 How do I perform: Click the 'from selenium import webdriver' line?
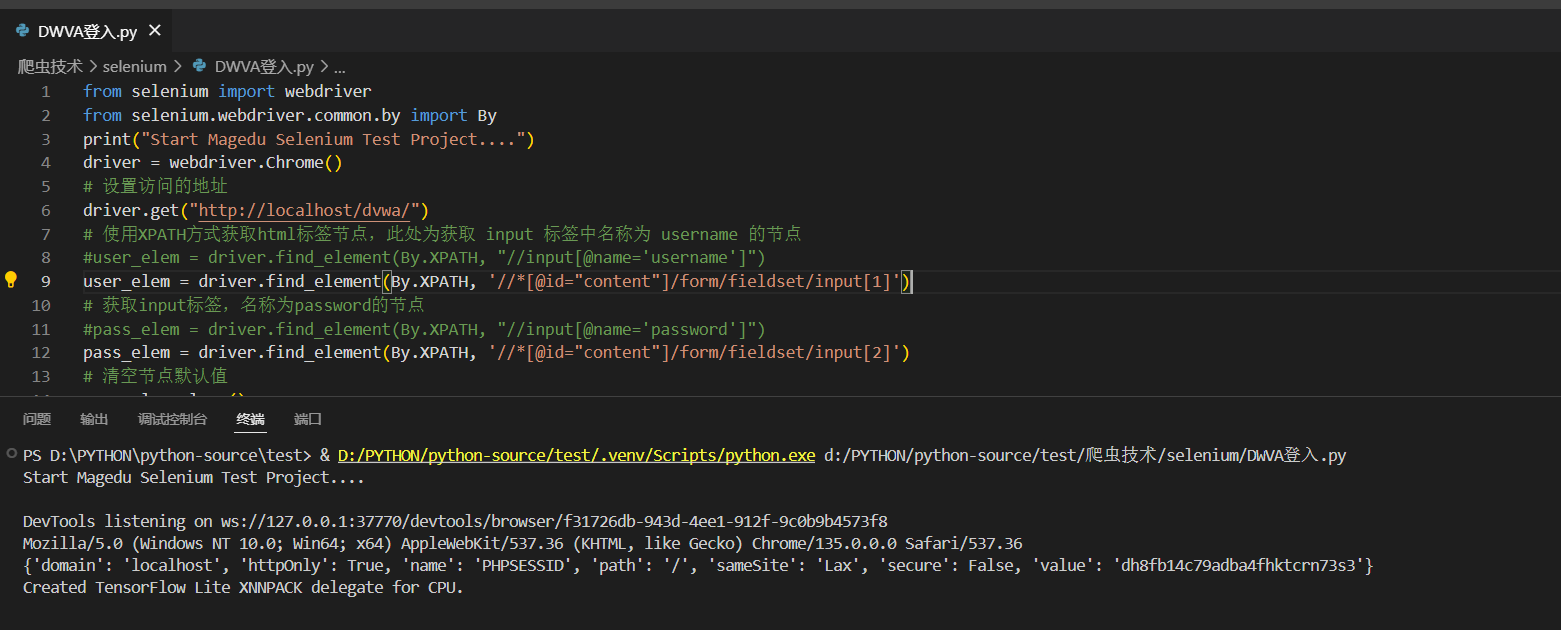click(x=227, y=92)
